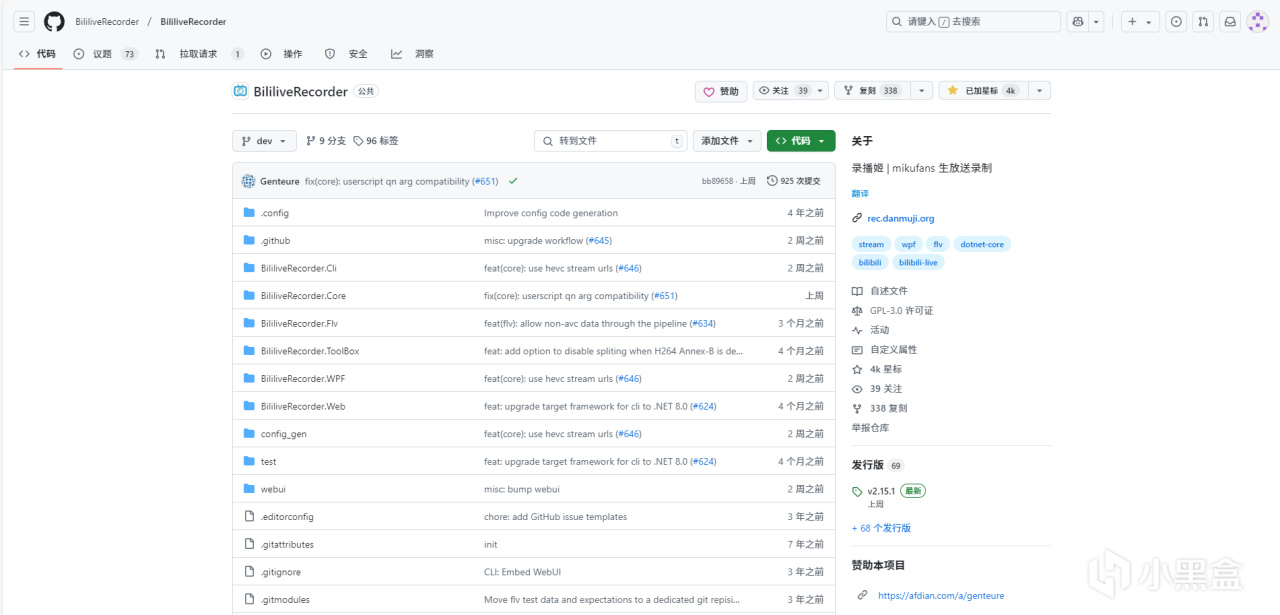1280x615 pixels.
Task: Open Copilot icon next to search
Action: [1077, 21]
